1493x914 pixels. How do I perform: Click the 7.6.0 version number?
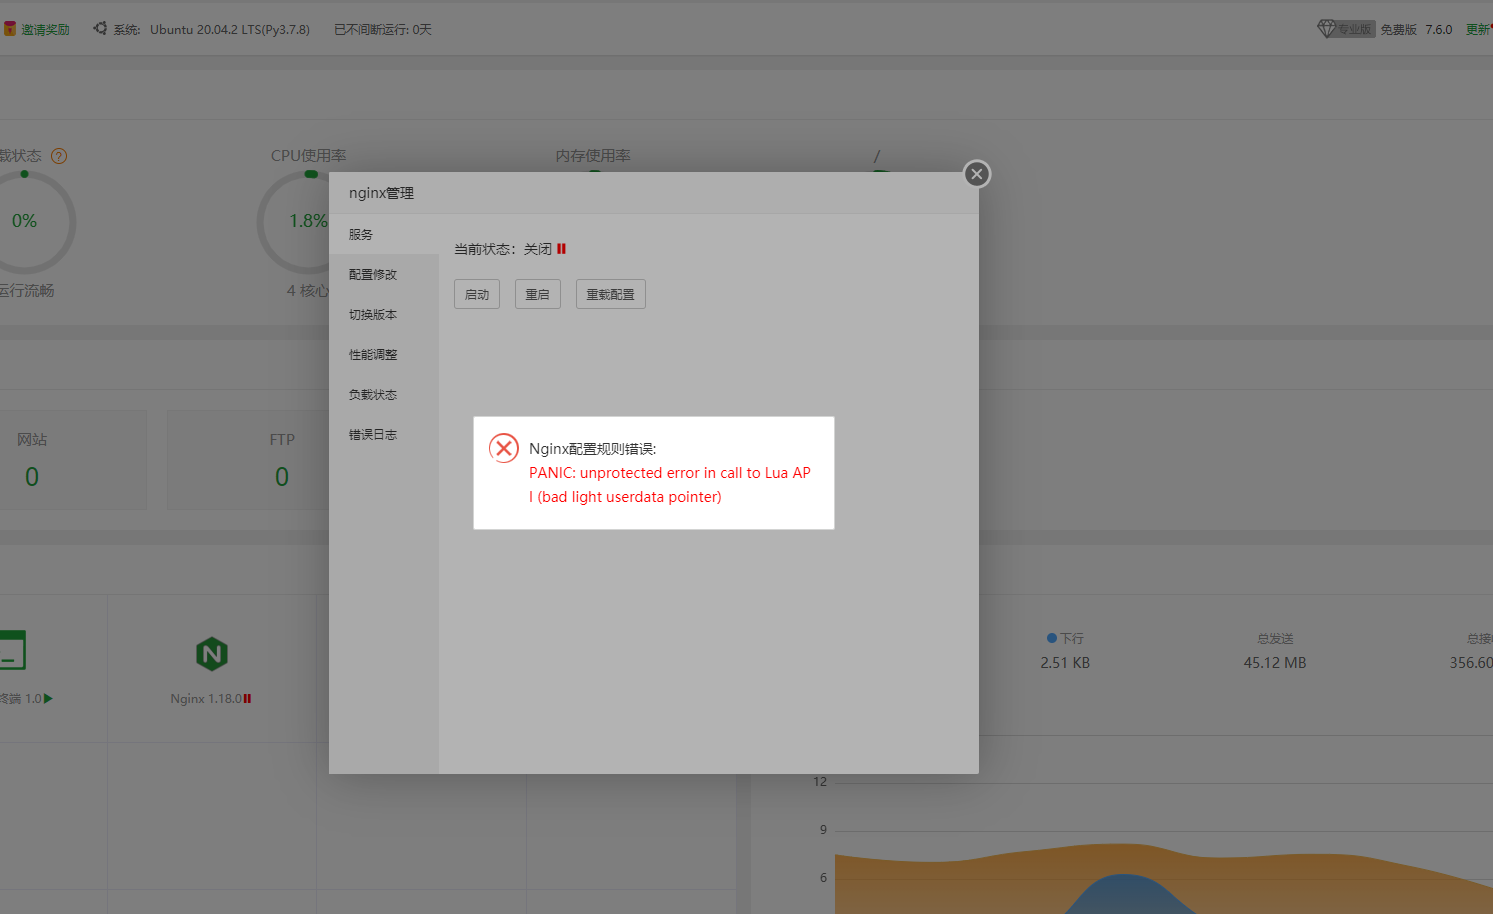coord(1439,29)
